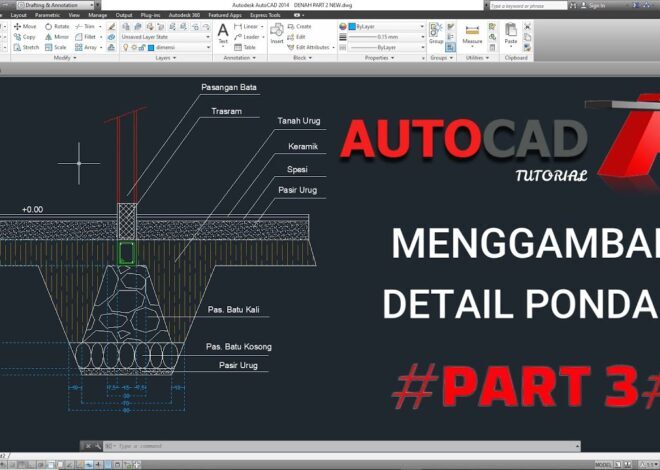Click the Plug-ins ribbon tab
Screen dimensions: 660x470
pyautogui.click(x=150, y=15)
